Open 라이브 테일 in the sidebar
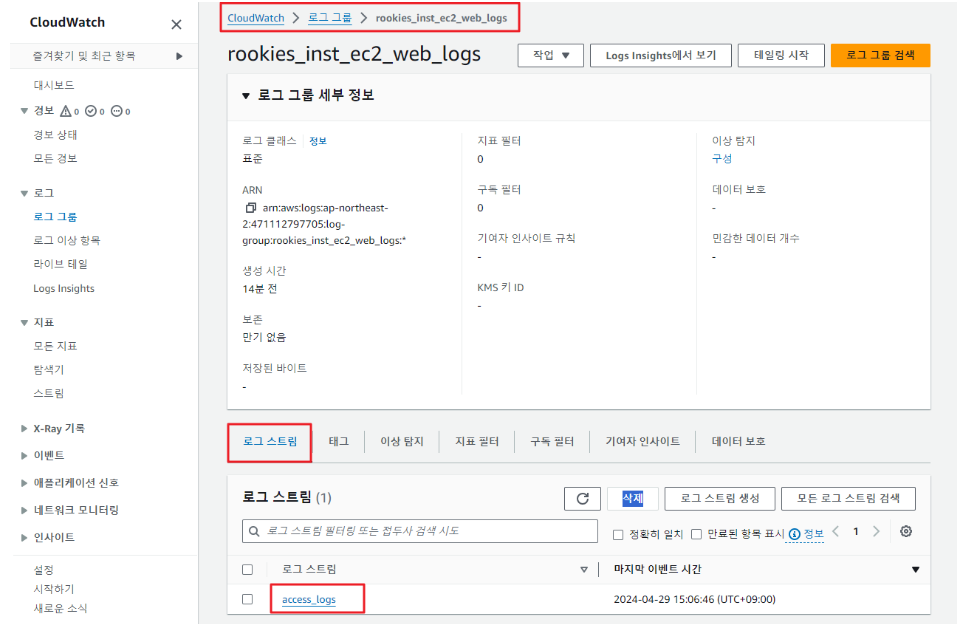The width and height of the screenshot is (957, 626). tap(60, 264)
